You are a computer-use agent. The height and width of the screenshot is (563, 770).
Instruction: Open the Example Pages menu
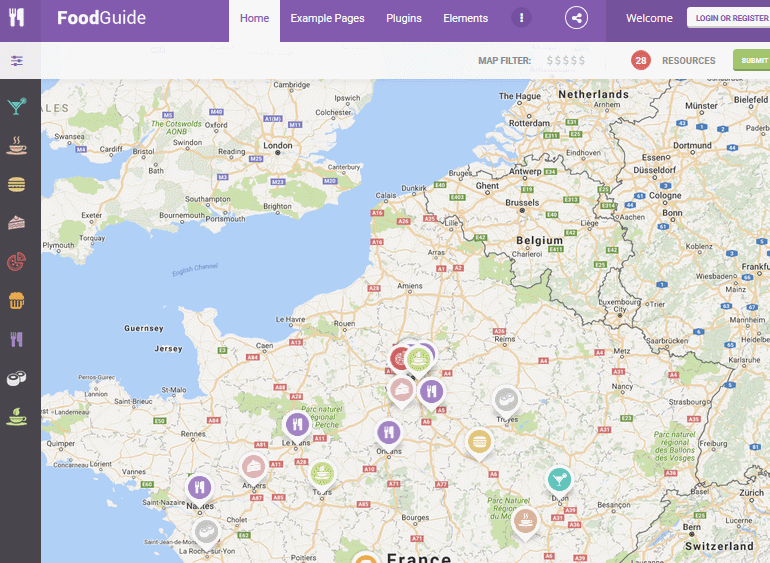pyautogui.click(x=328, y=18)
